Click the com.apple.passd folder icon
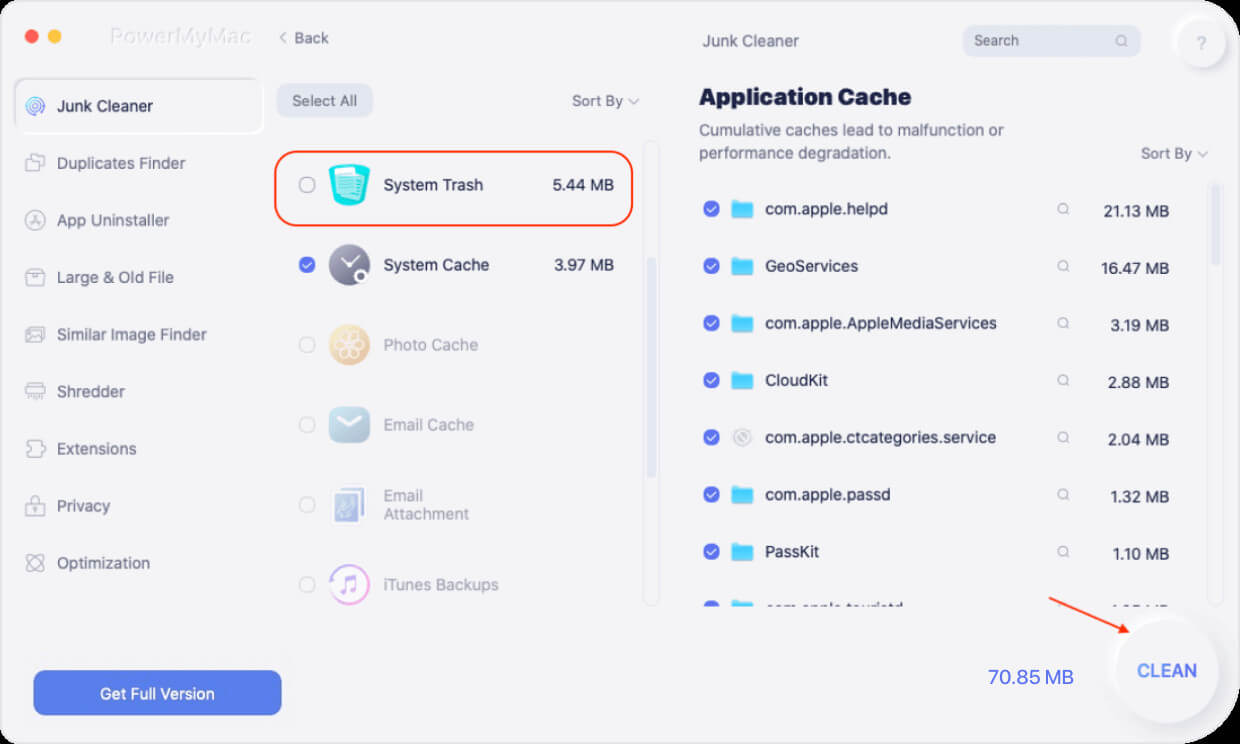 pos(741,494)
